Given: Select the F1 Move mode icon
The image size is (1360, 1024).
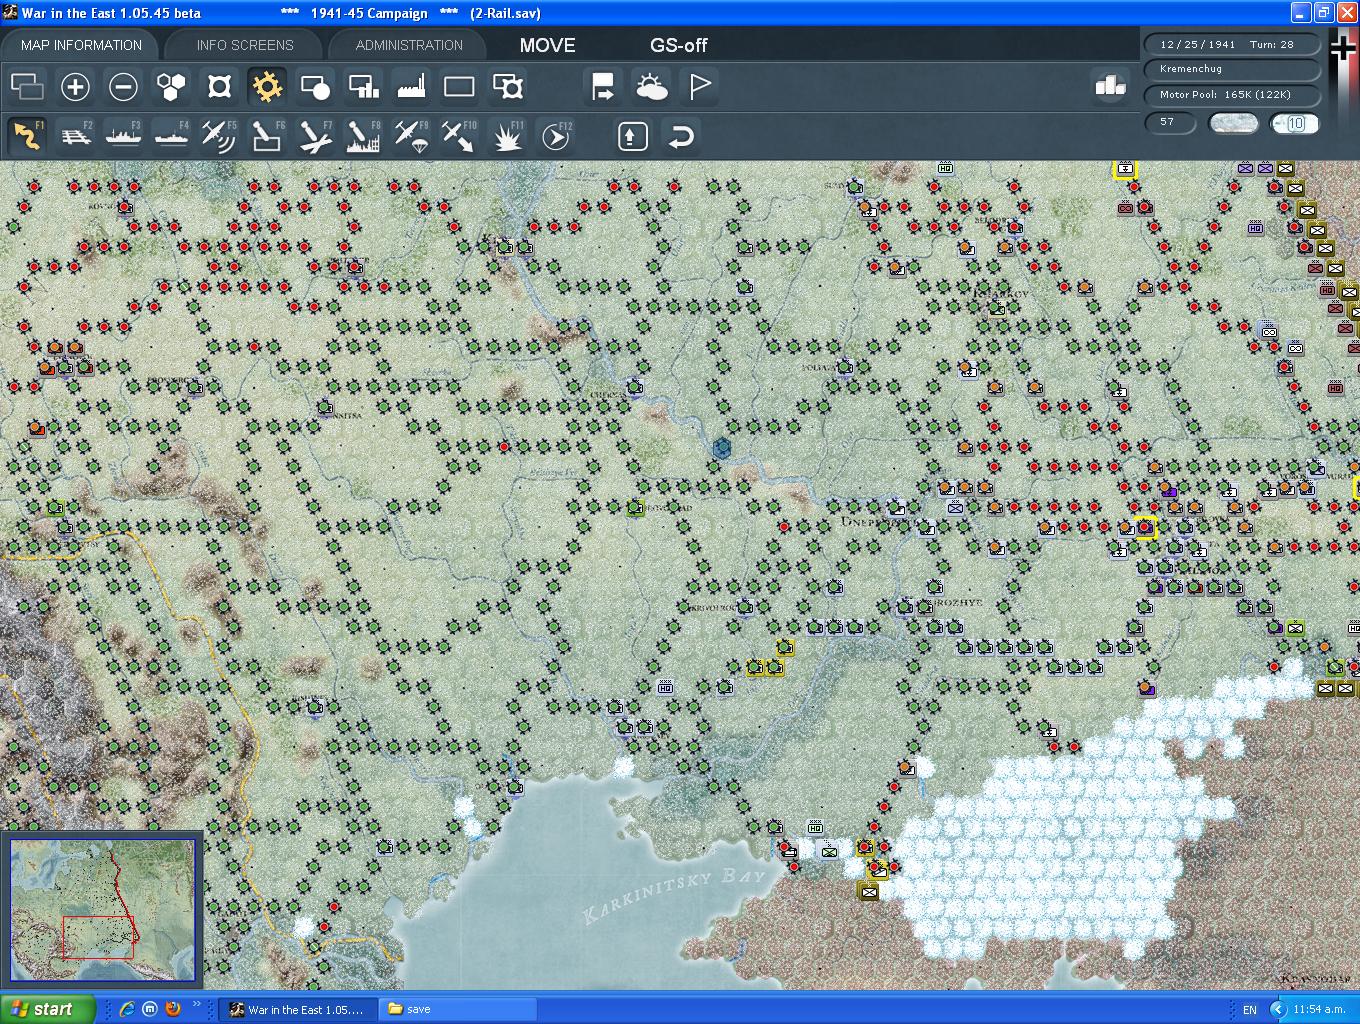Looking at the screenshot, I should tap(27, 136).
